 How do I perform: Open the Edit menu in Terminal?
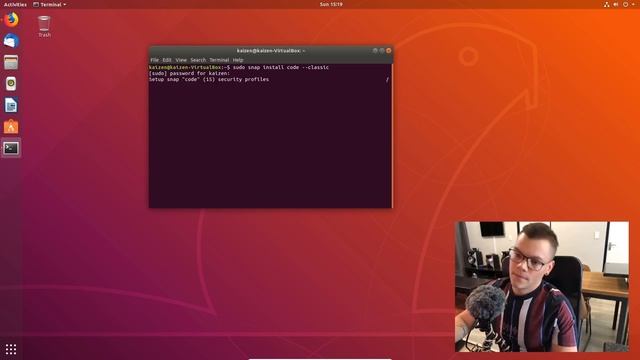point(167,60)
